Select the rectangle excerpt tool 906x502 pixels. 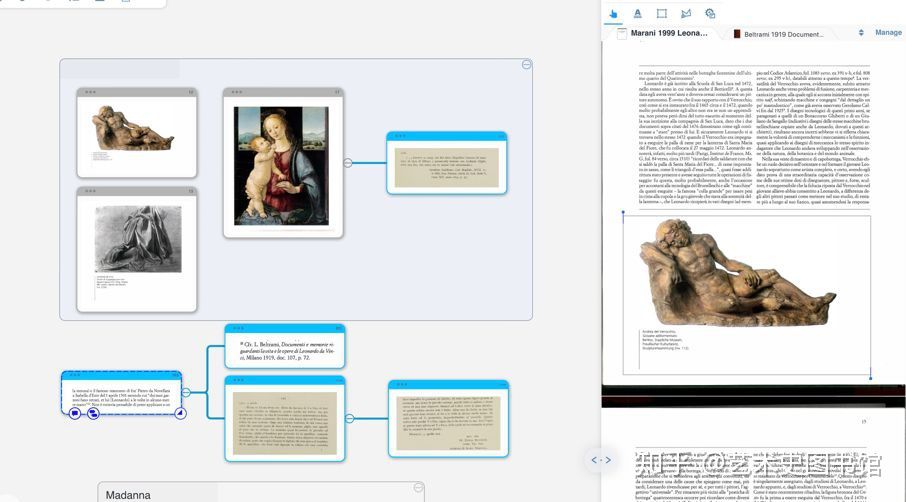(x=662, y=14)
